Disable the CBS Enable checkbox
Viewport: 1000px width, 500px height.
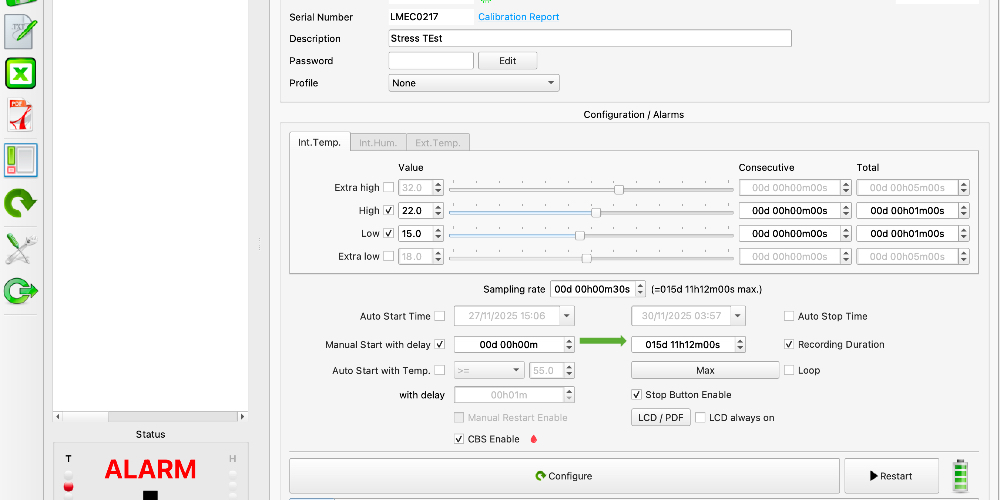459,439
